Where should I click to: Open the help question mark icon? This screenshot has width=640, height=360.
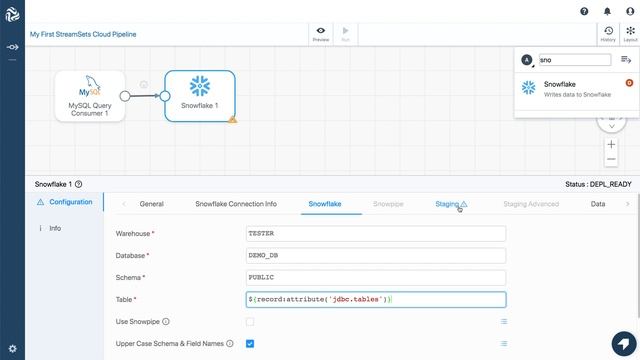pyautogui.click(x=584, y=11)
